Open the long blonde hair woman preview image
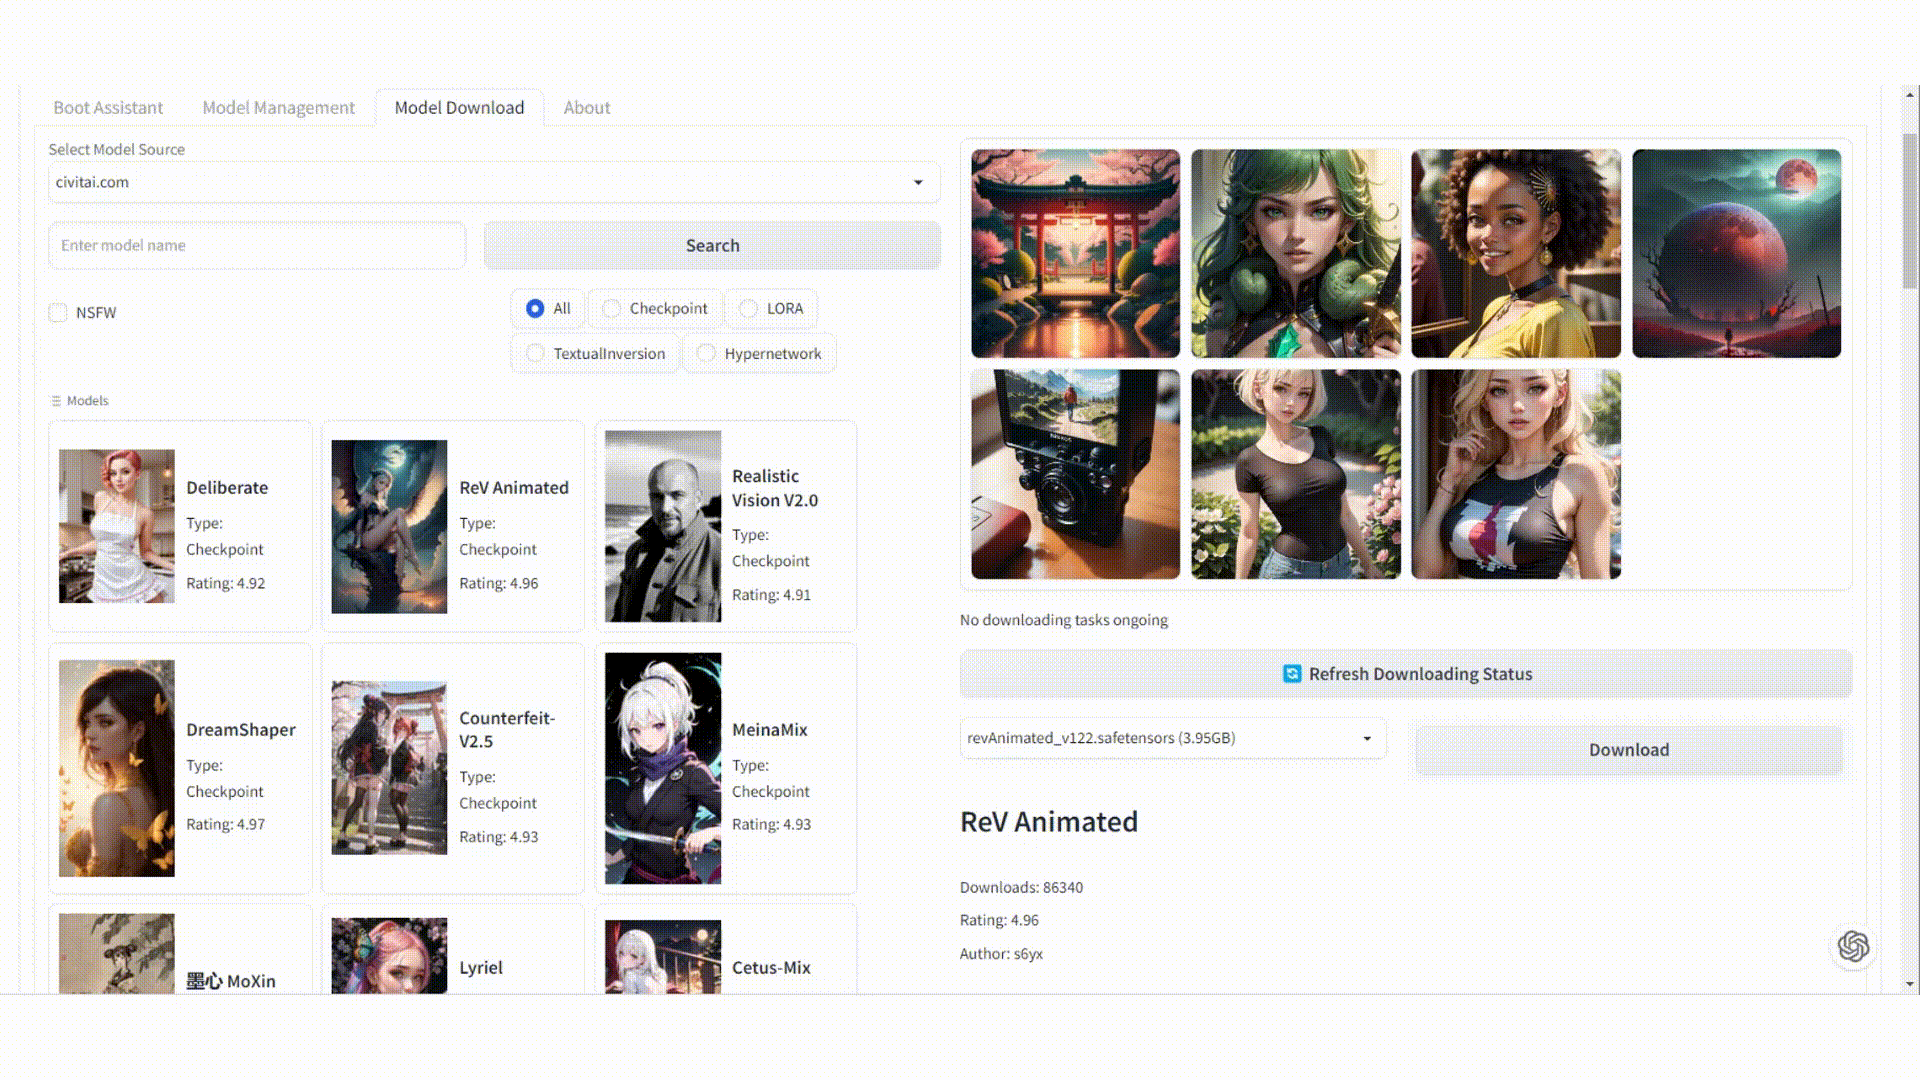This screenshot has height=1080, width=1920. point(1516,474)
